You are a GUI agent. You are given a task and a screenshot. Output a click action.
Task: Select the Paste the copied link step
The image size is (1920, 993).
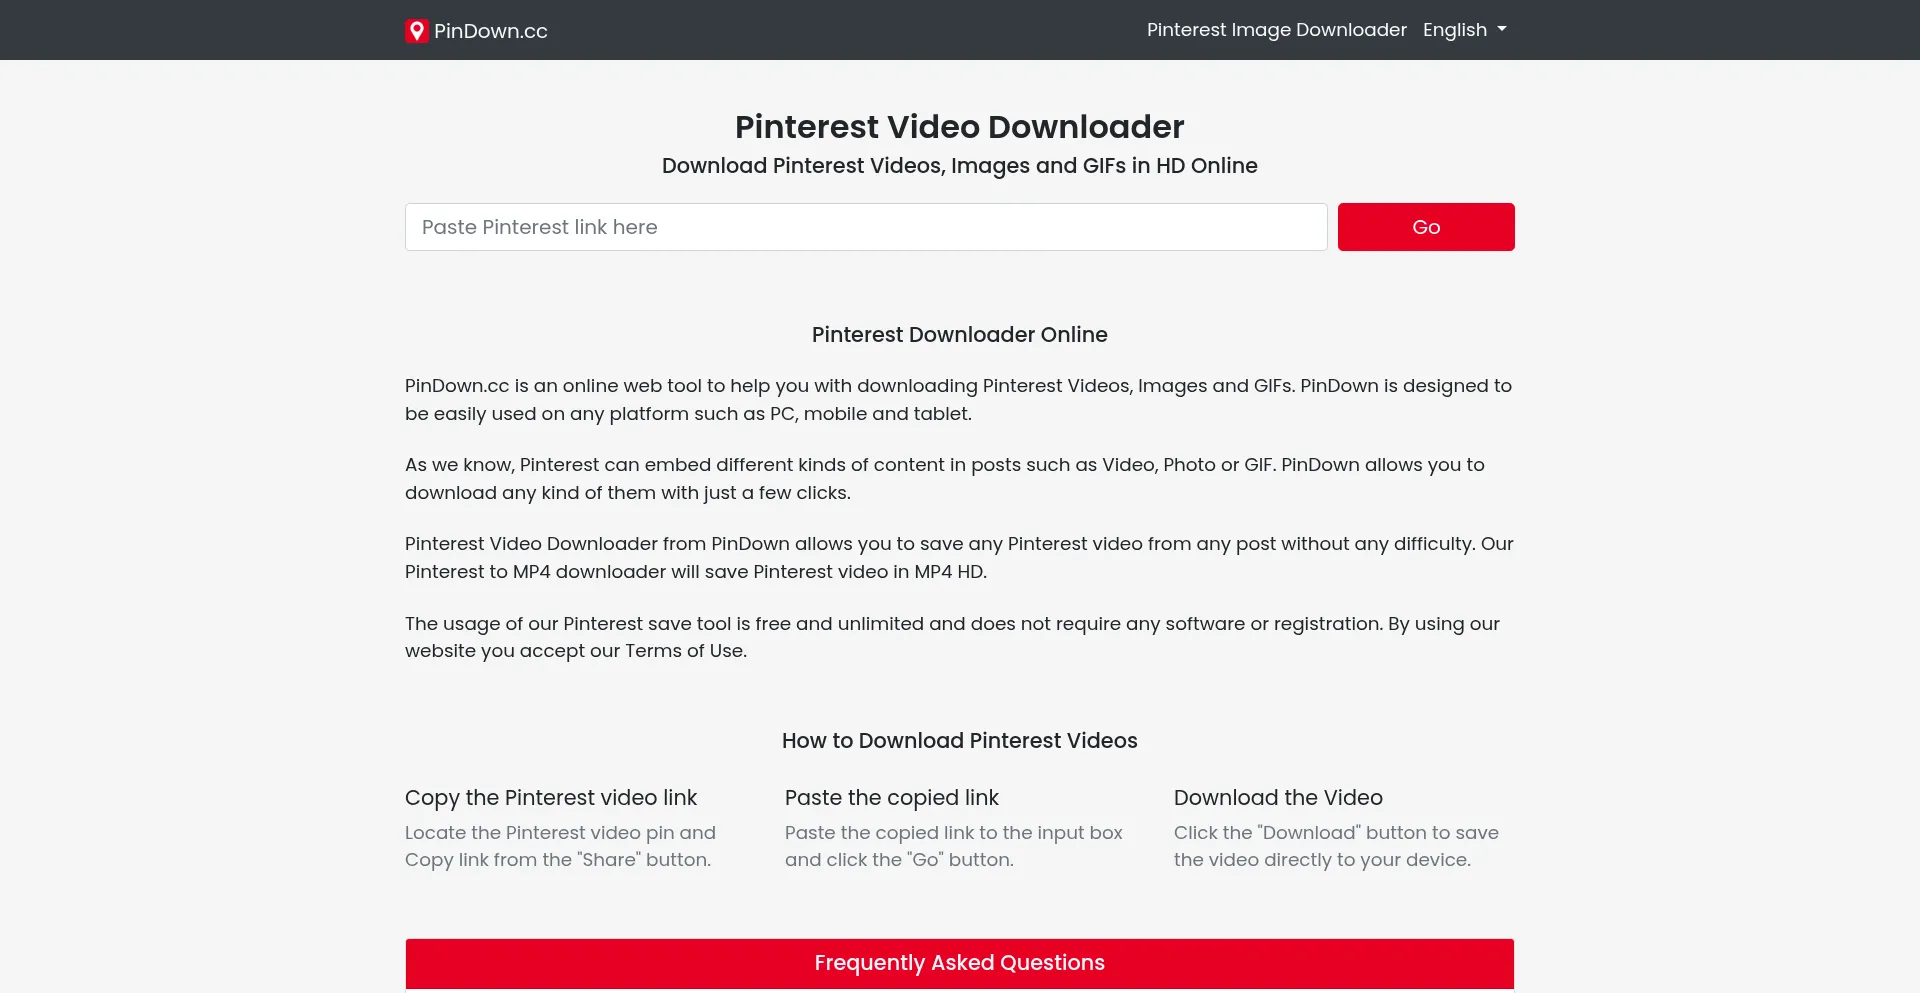[x=891, y=798]
